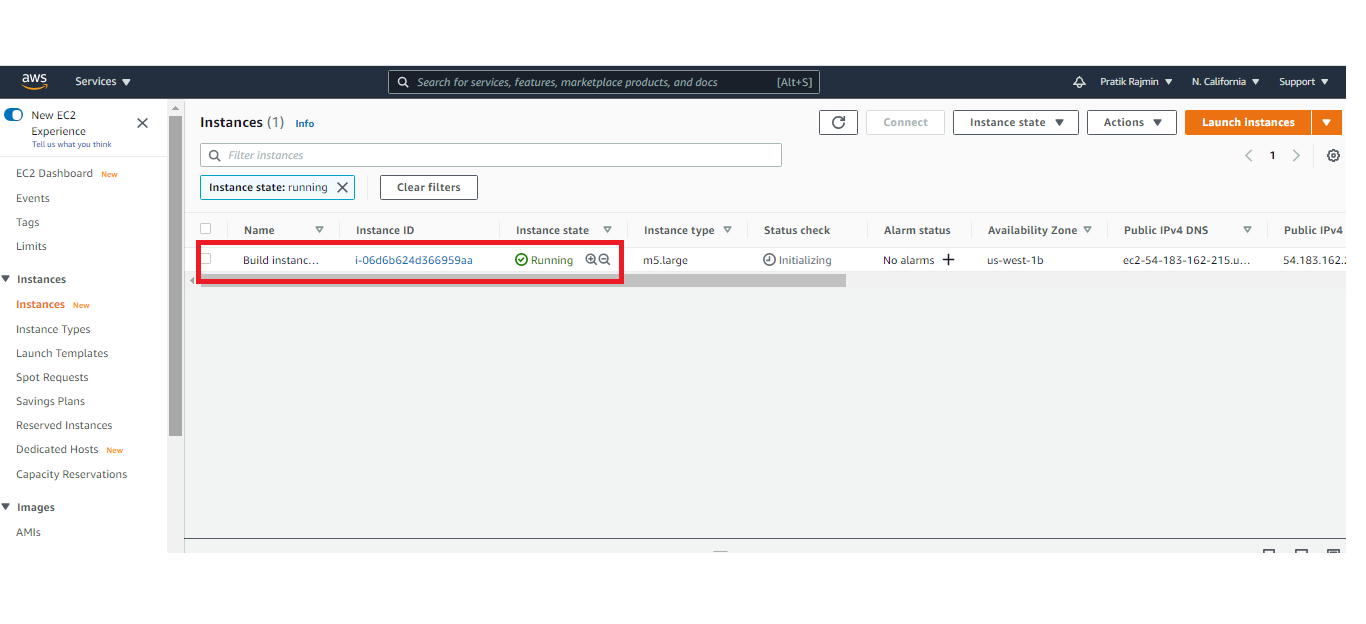Select all instances header checkbox
This screenshot has height=624, width=1366.
point(206,229)
